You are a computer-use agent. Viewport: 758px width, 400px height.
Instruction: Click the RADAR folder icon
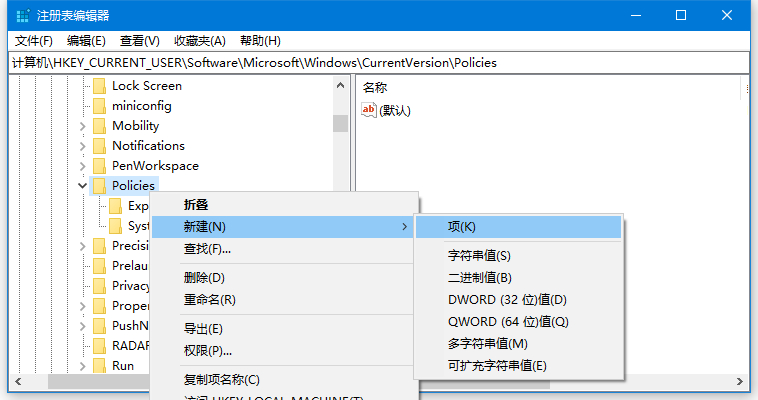pyautogui.click(x=100, y=346)
